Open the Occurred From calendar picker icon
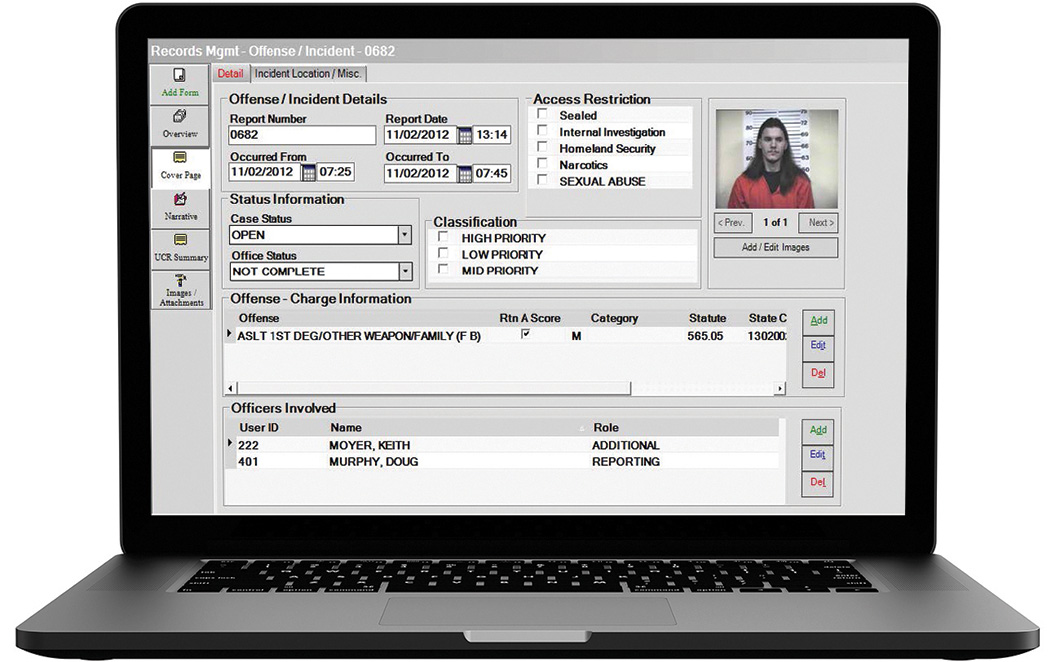Image resolution: width=1060 pixels, height=662 pixels. coord(308,173)
